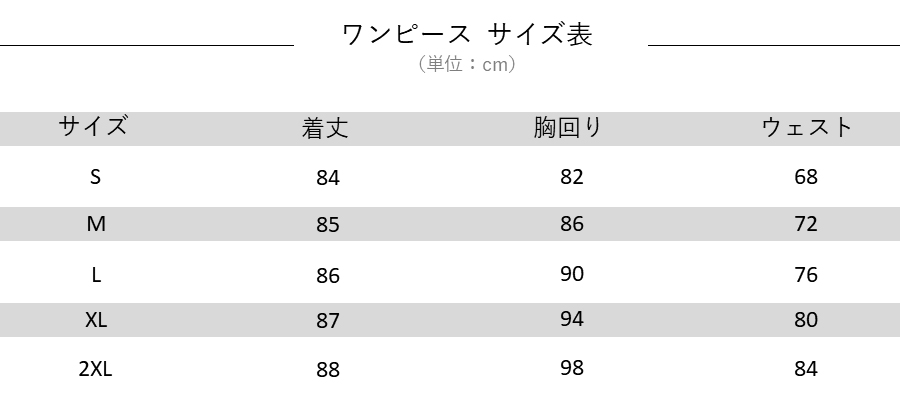Viewport: 900px width, 400px height.
Task: Click the 着丈 value 84 for S
Action: [x=328, y=178]
